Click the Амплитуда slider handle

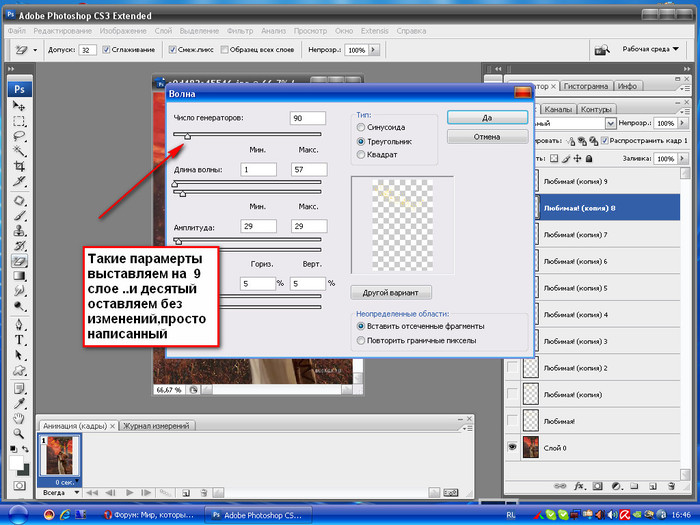click(x=178, y=242)
